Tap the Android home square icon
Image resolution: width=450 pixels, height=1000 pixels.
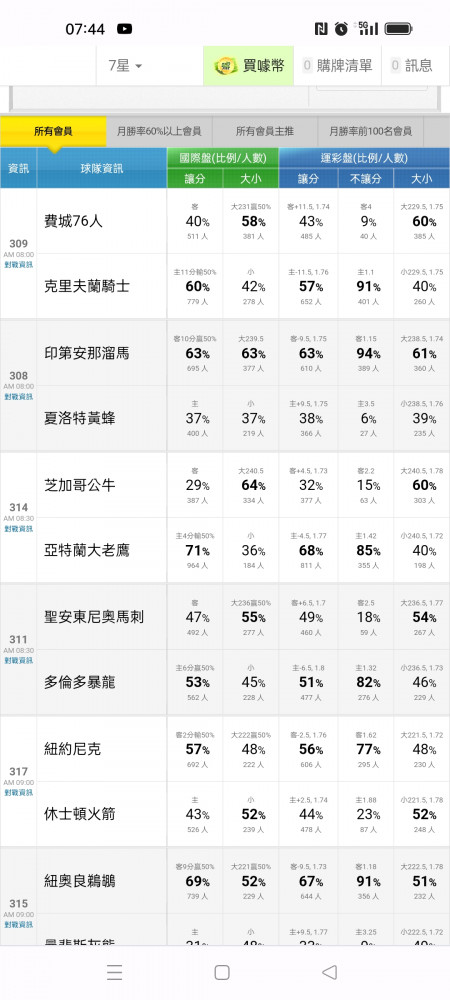[222, 972]
